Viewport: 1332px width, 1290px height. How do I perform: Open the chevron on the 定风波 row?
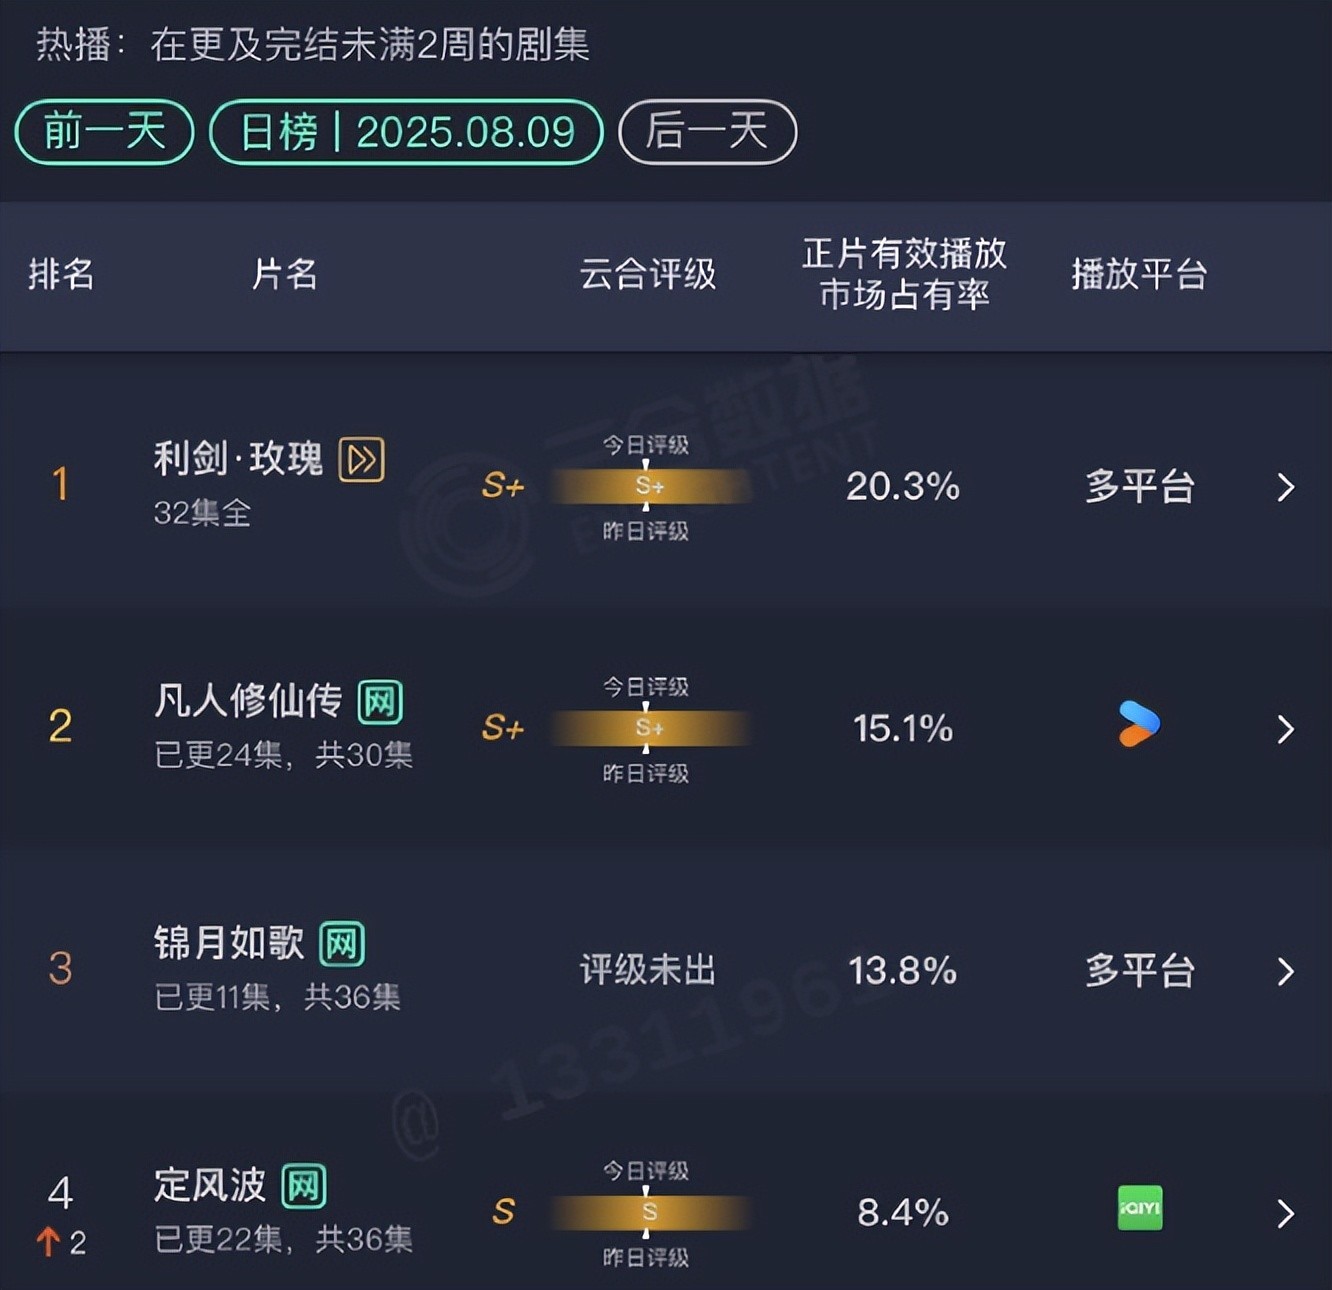tap(1286, 1213)
